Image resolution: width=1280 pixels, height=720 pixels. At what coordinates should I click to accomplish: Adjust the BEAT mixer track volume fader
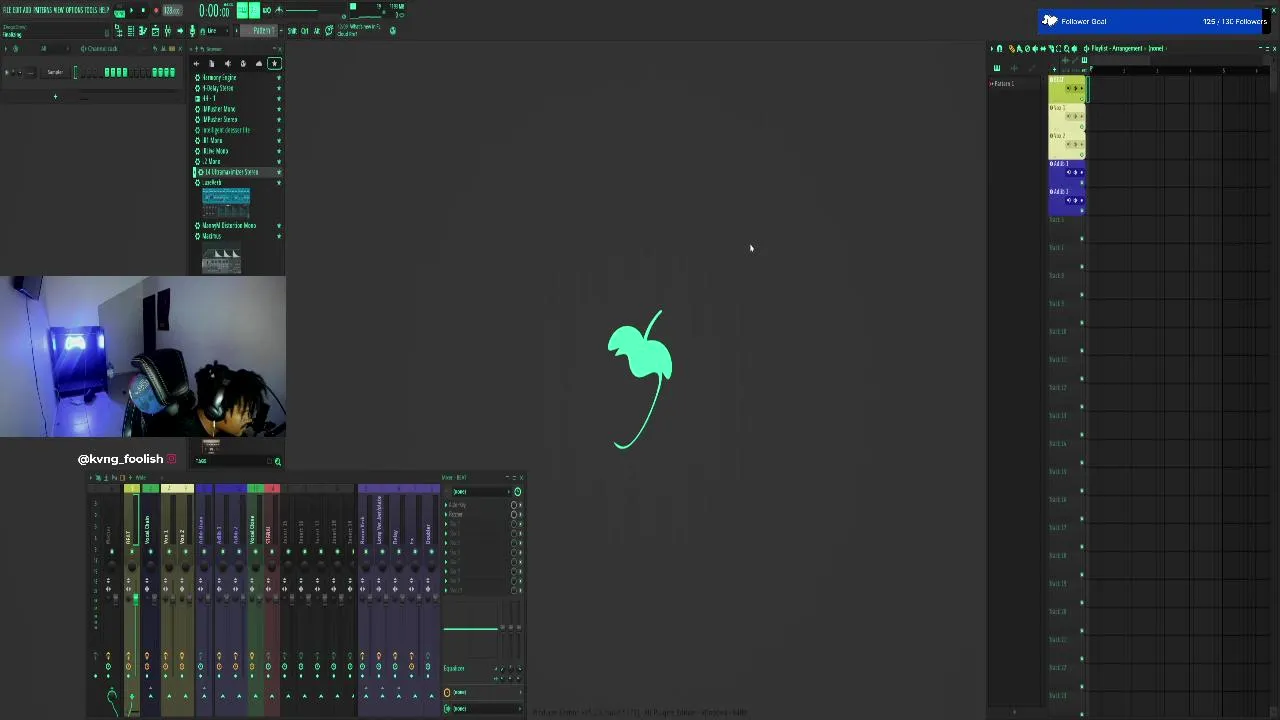[136, 599]
